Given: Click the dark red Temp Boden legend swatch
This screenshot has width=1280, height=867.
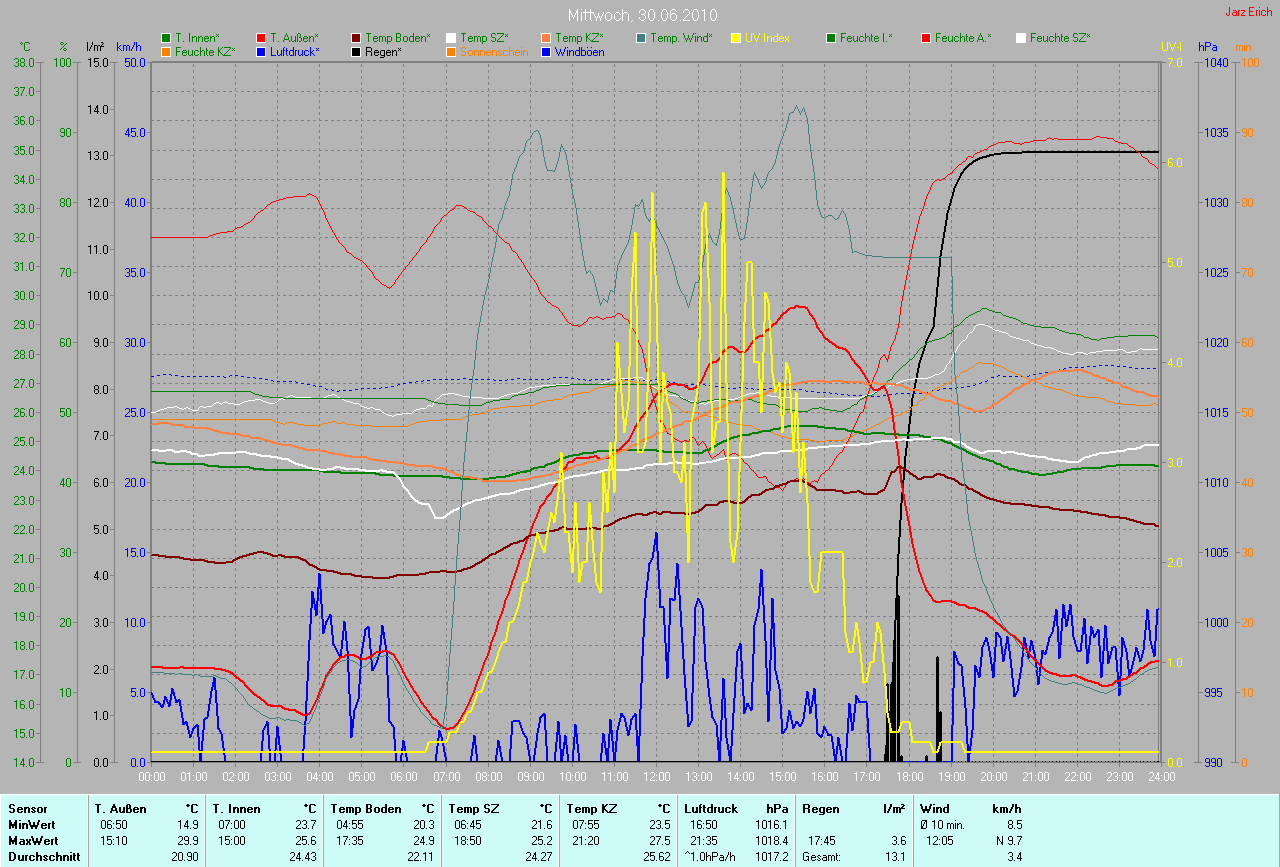Looking at the screenshot, I should pos(356,38).
